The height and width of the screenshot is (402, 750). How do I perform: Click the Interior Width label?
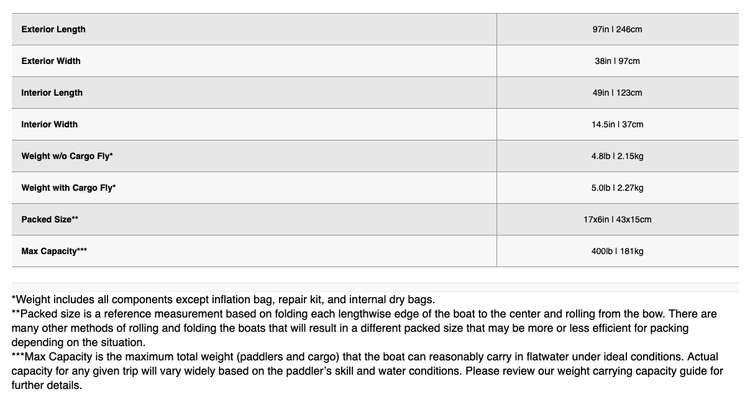click(49, 124)
